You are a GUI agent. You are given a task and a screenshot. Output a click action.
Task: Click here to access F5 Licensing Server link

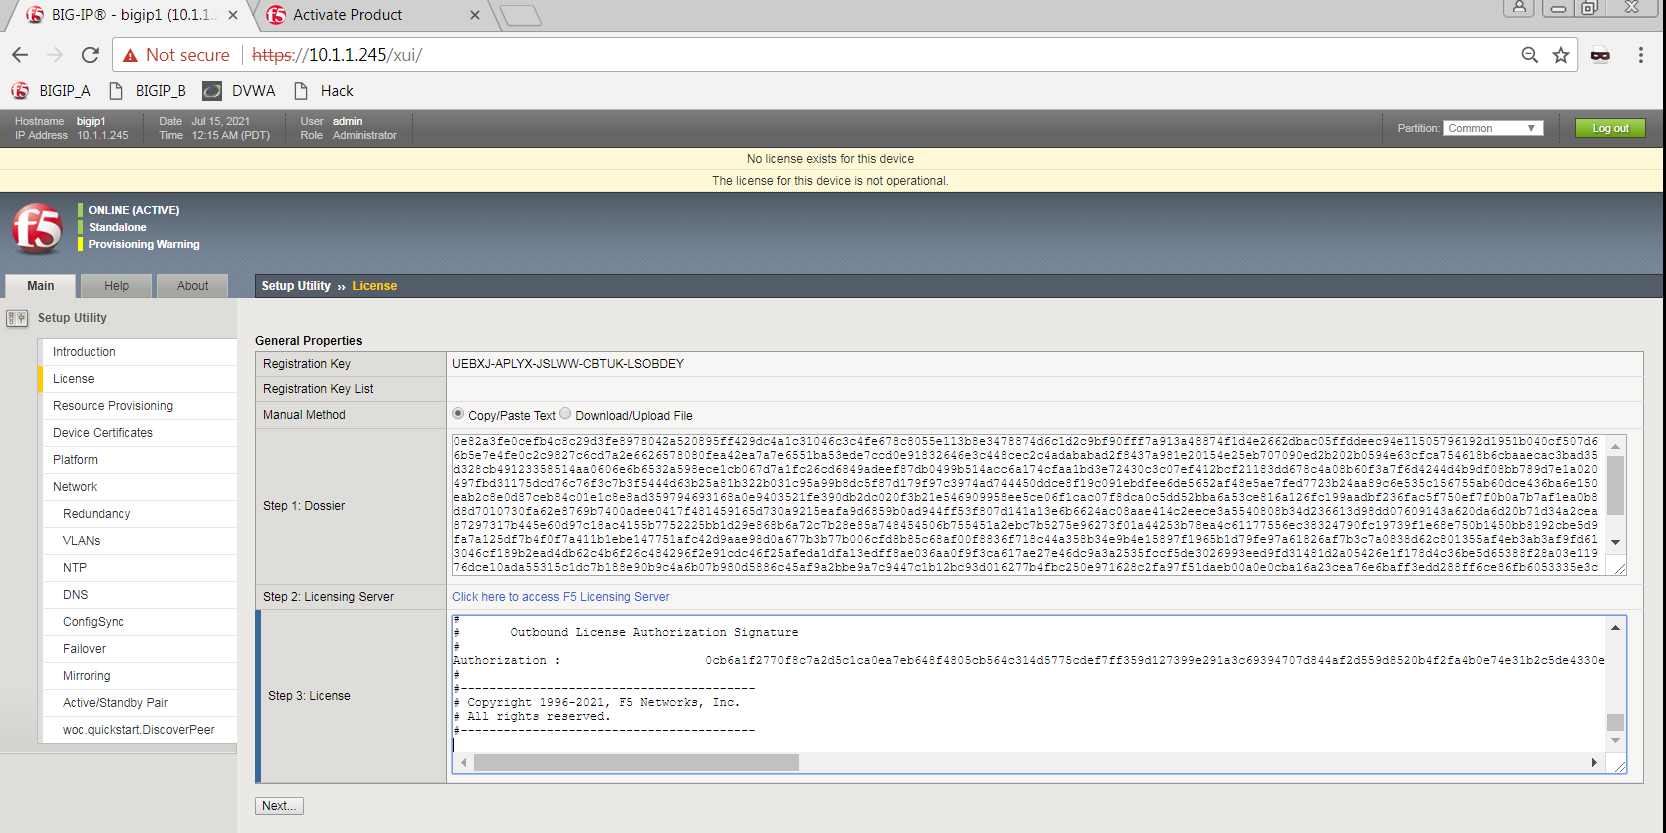pyautogui.click(x=560, y=597)
